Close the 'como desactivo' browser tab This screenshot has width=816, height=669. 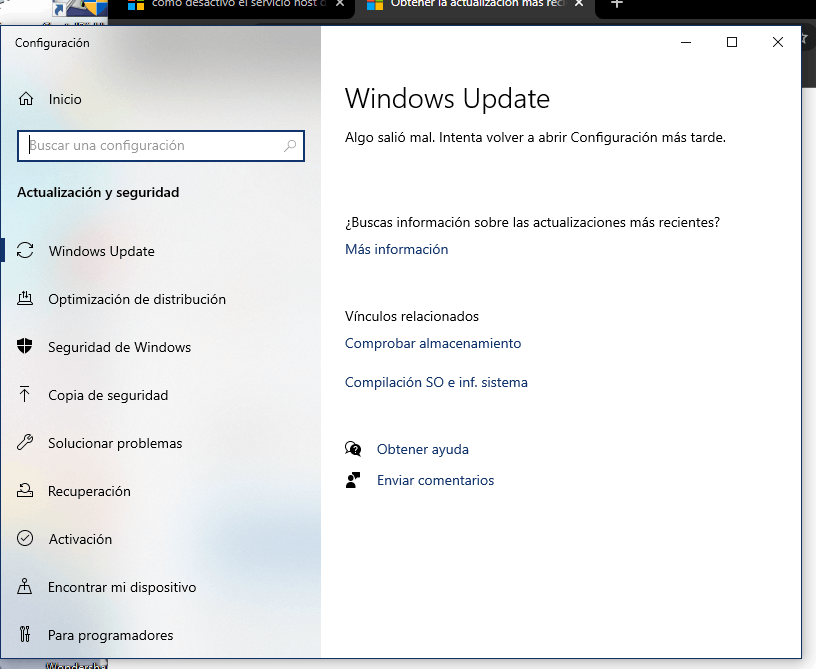click(x=340, y=4)
